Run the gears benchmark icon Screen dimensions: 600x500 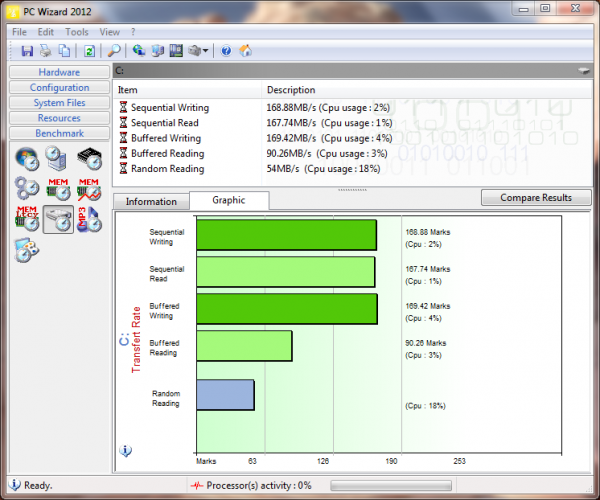point(27,188)
